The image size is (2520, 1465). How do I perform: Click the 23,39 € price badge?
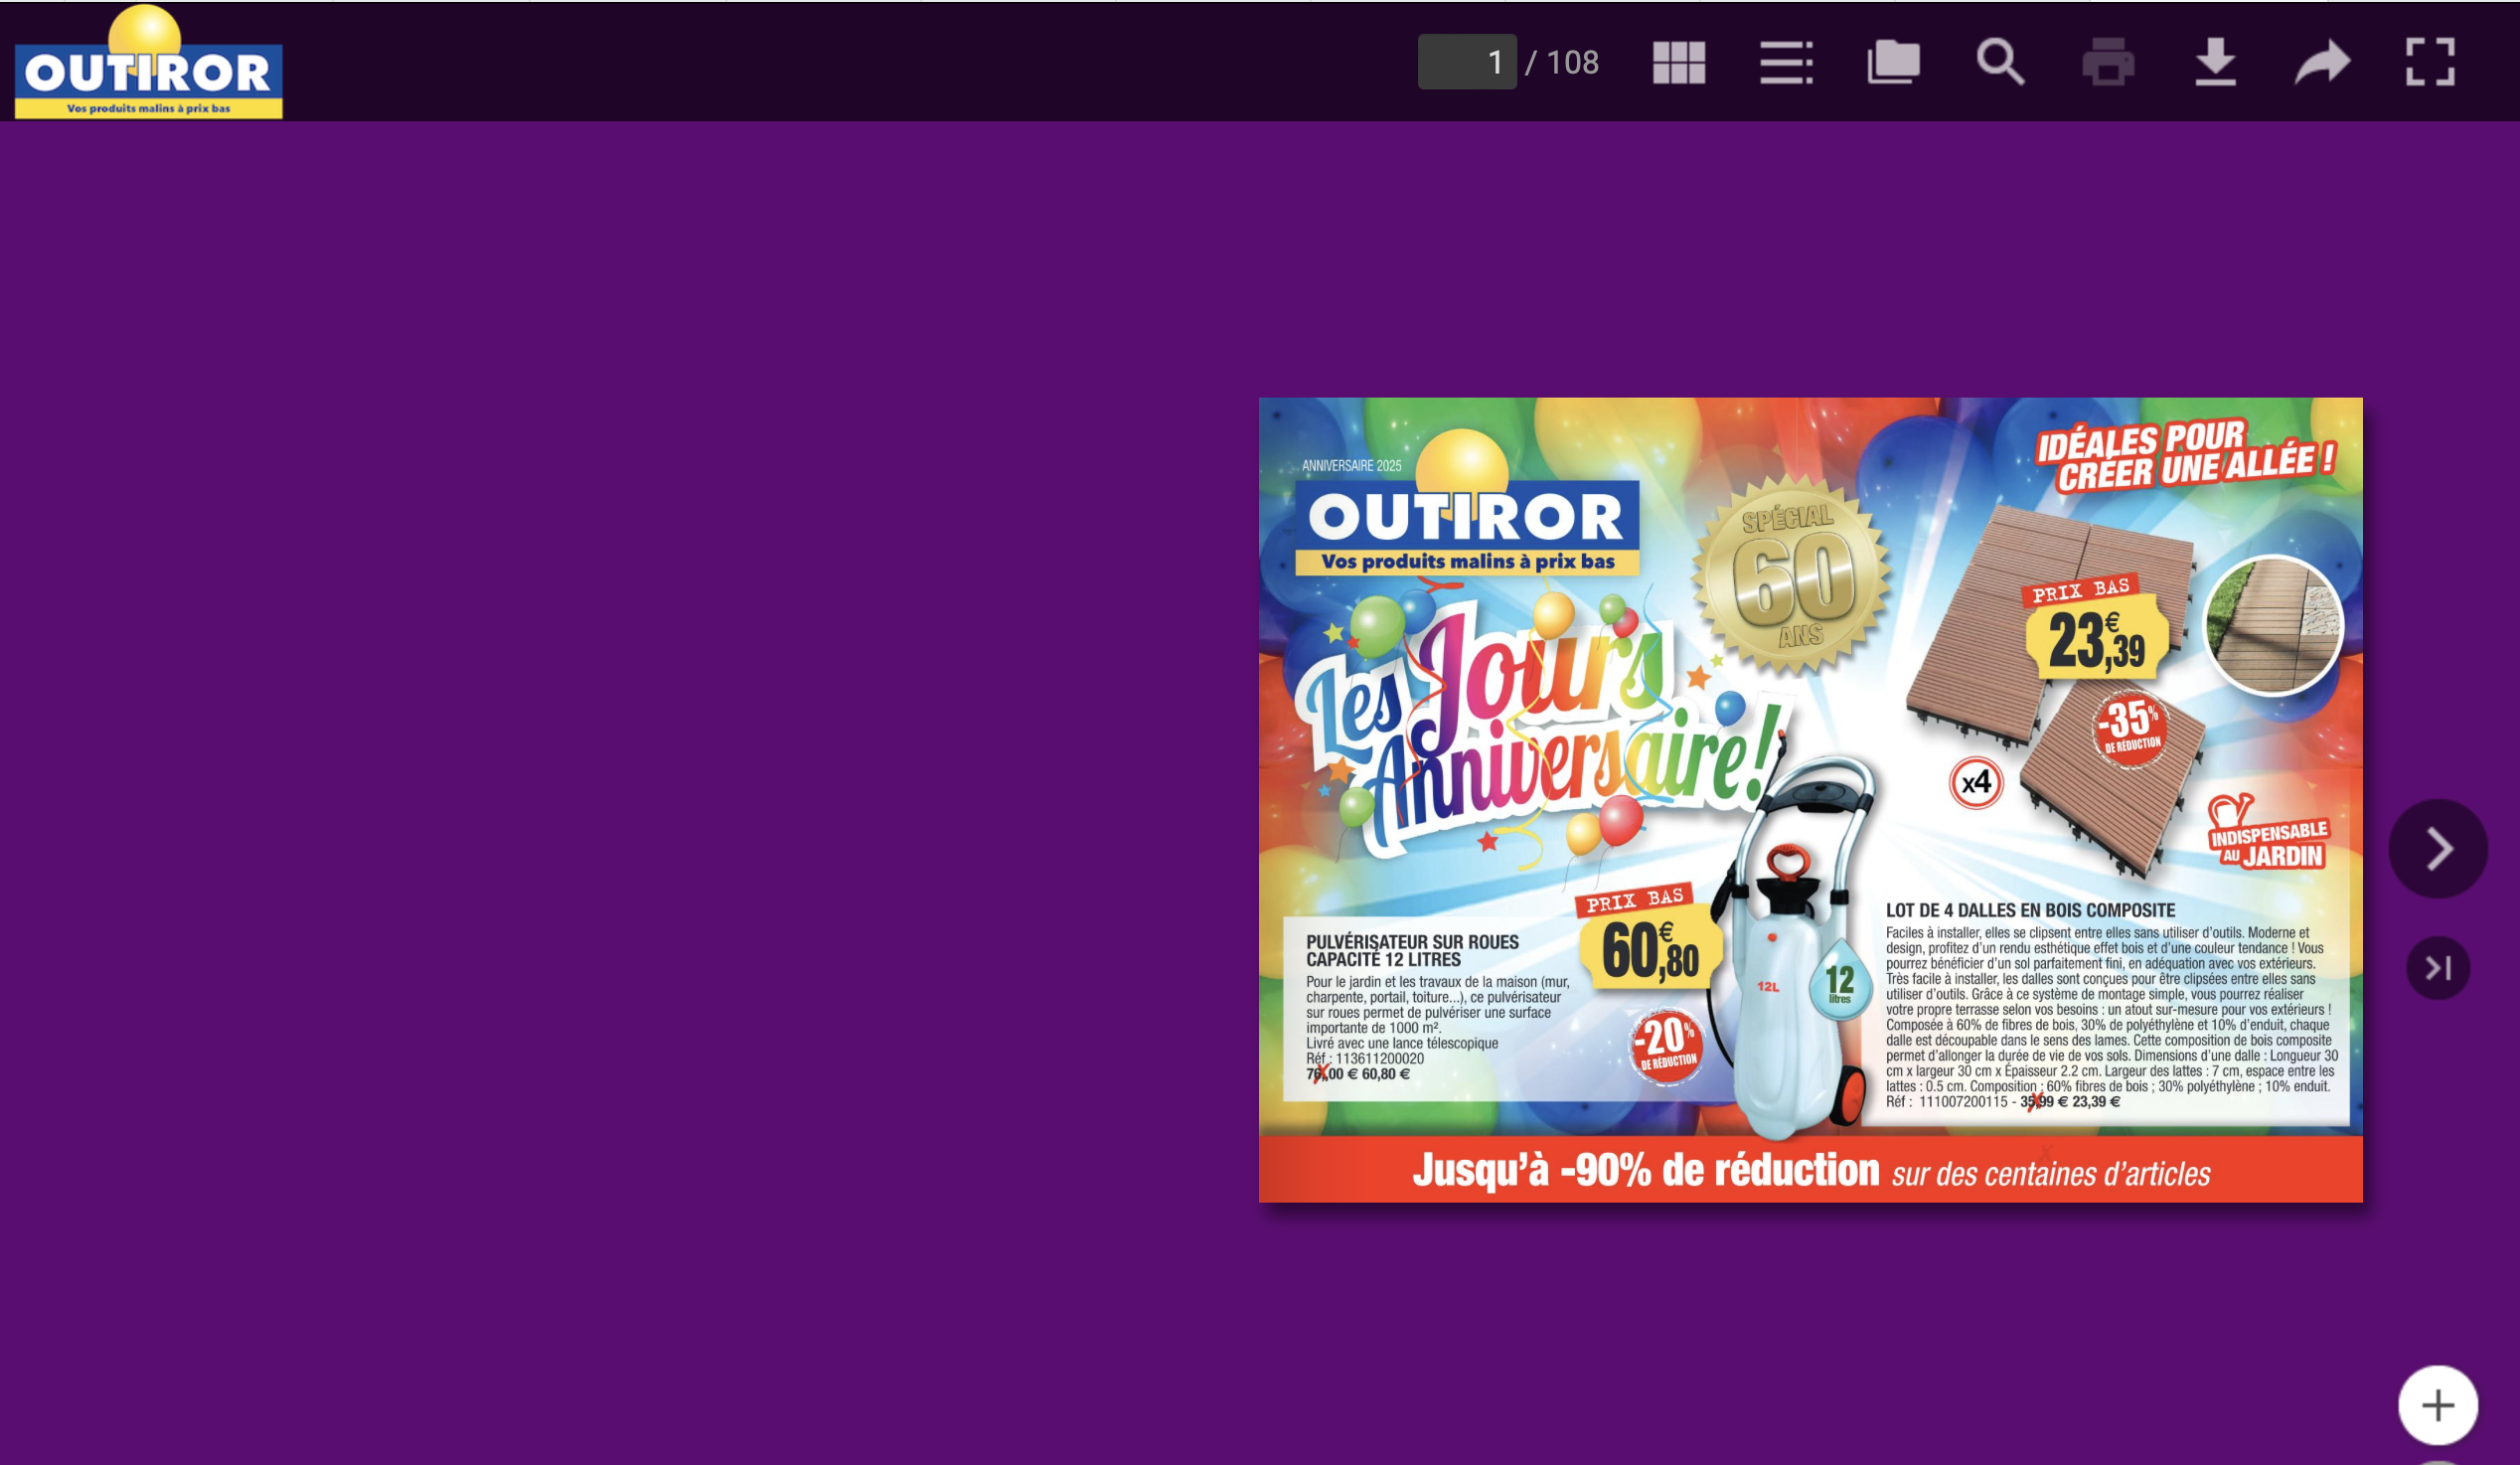(2096, 639)
